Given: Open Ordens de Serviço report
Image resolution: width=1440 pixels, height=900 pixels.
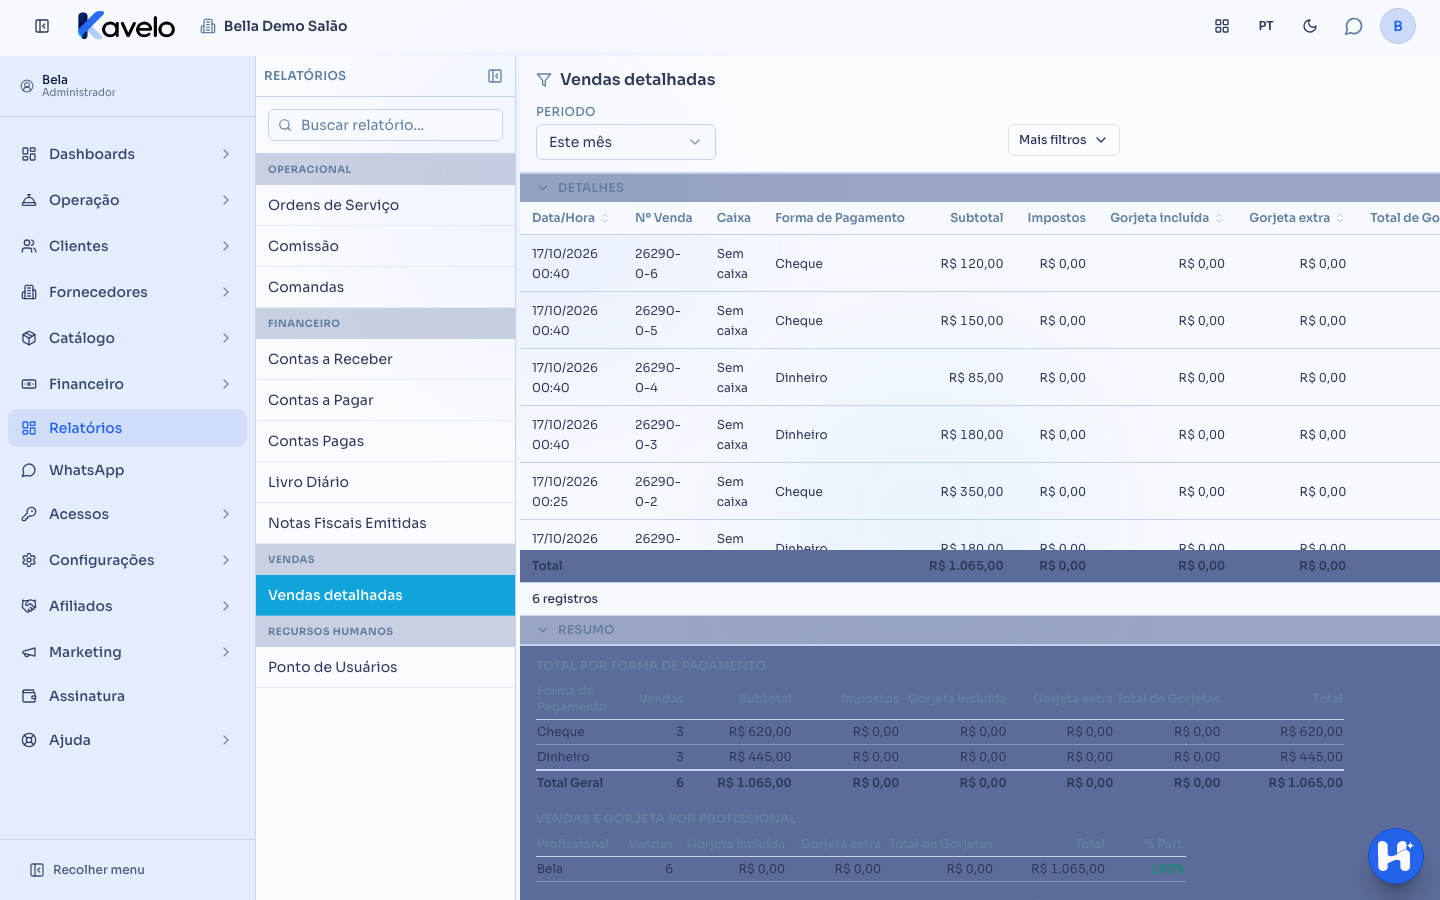Looking at the screenshot, I should pos(385,205).
